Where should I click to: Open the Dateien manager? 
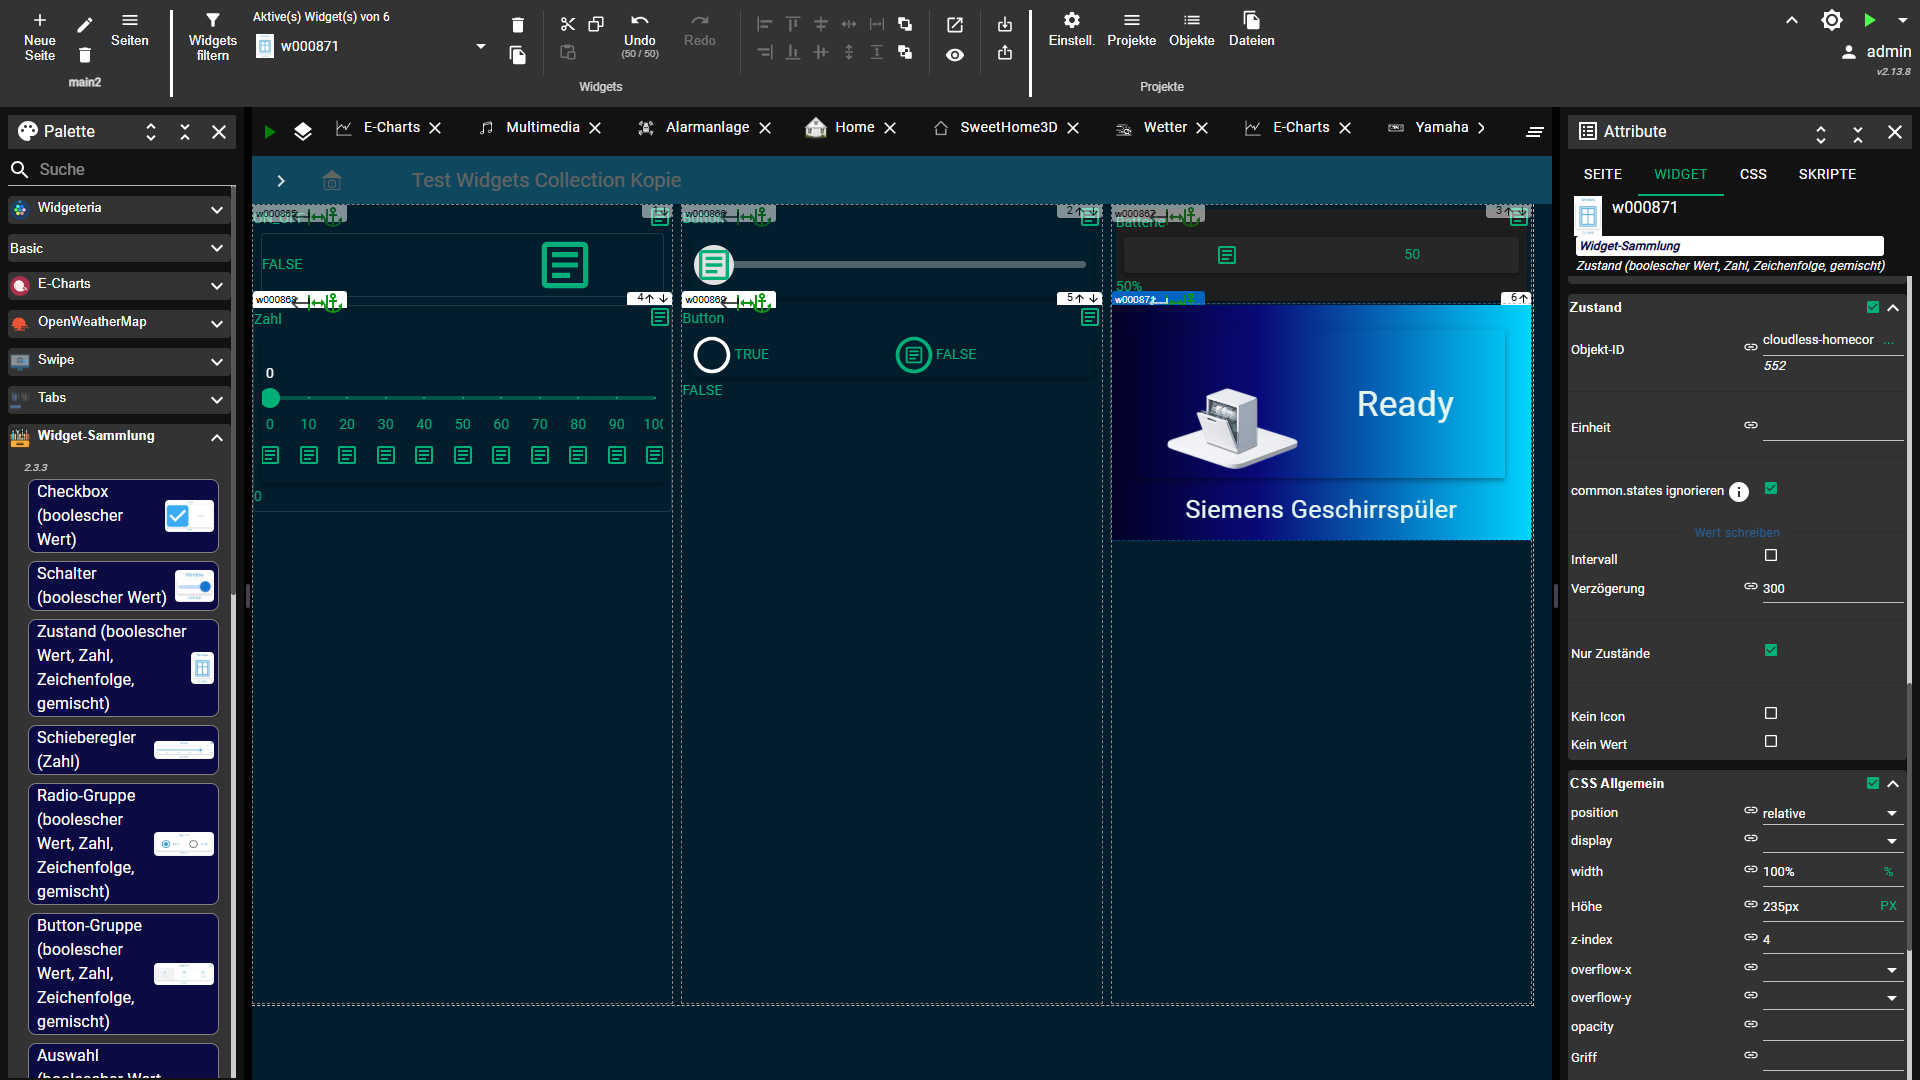[x=1251, y=29]
